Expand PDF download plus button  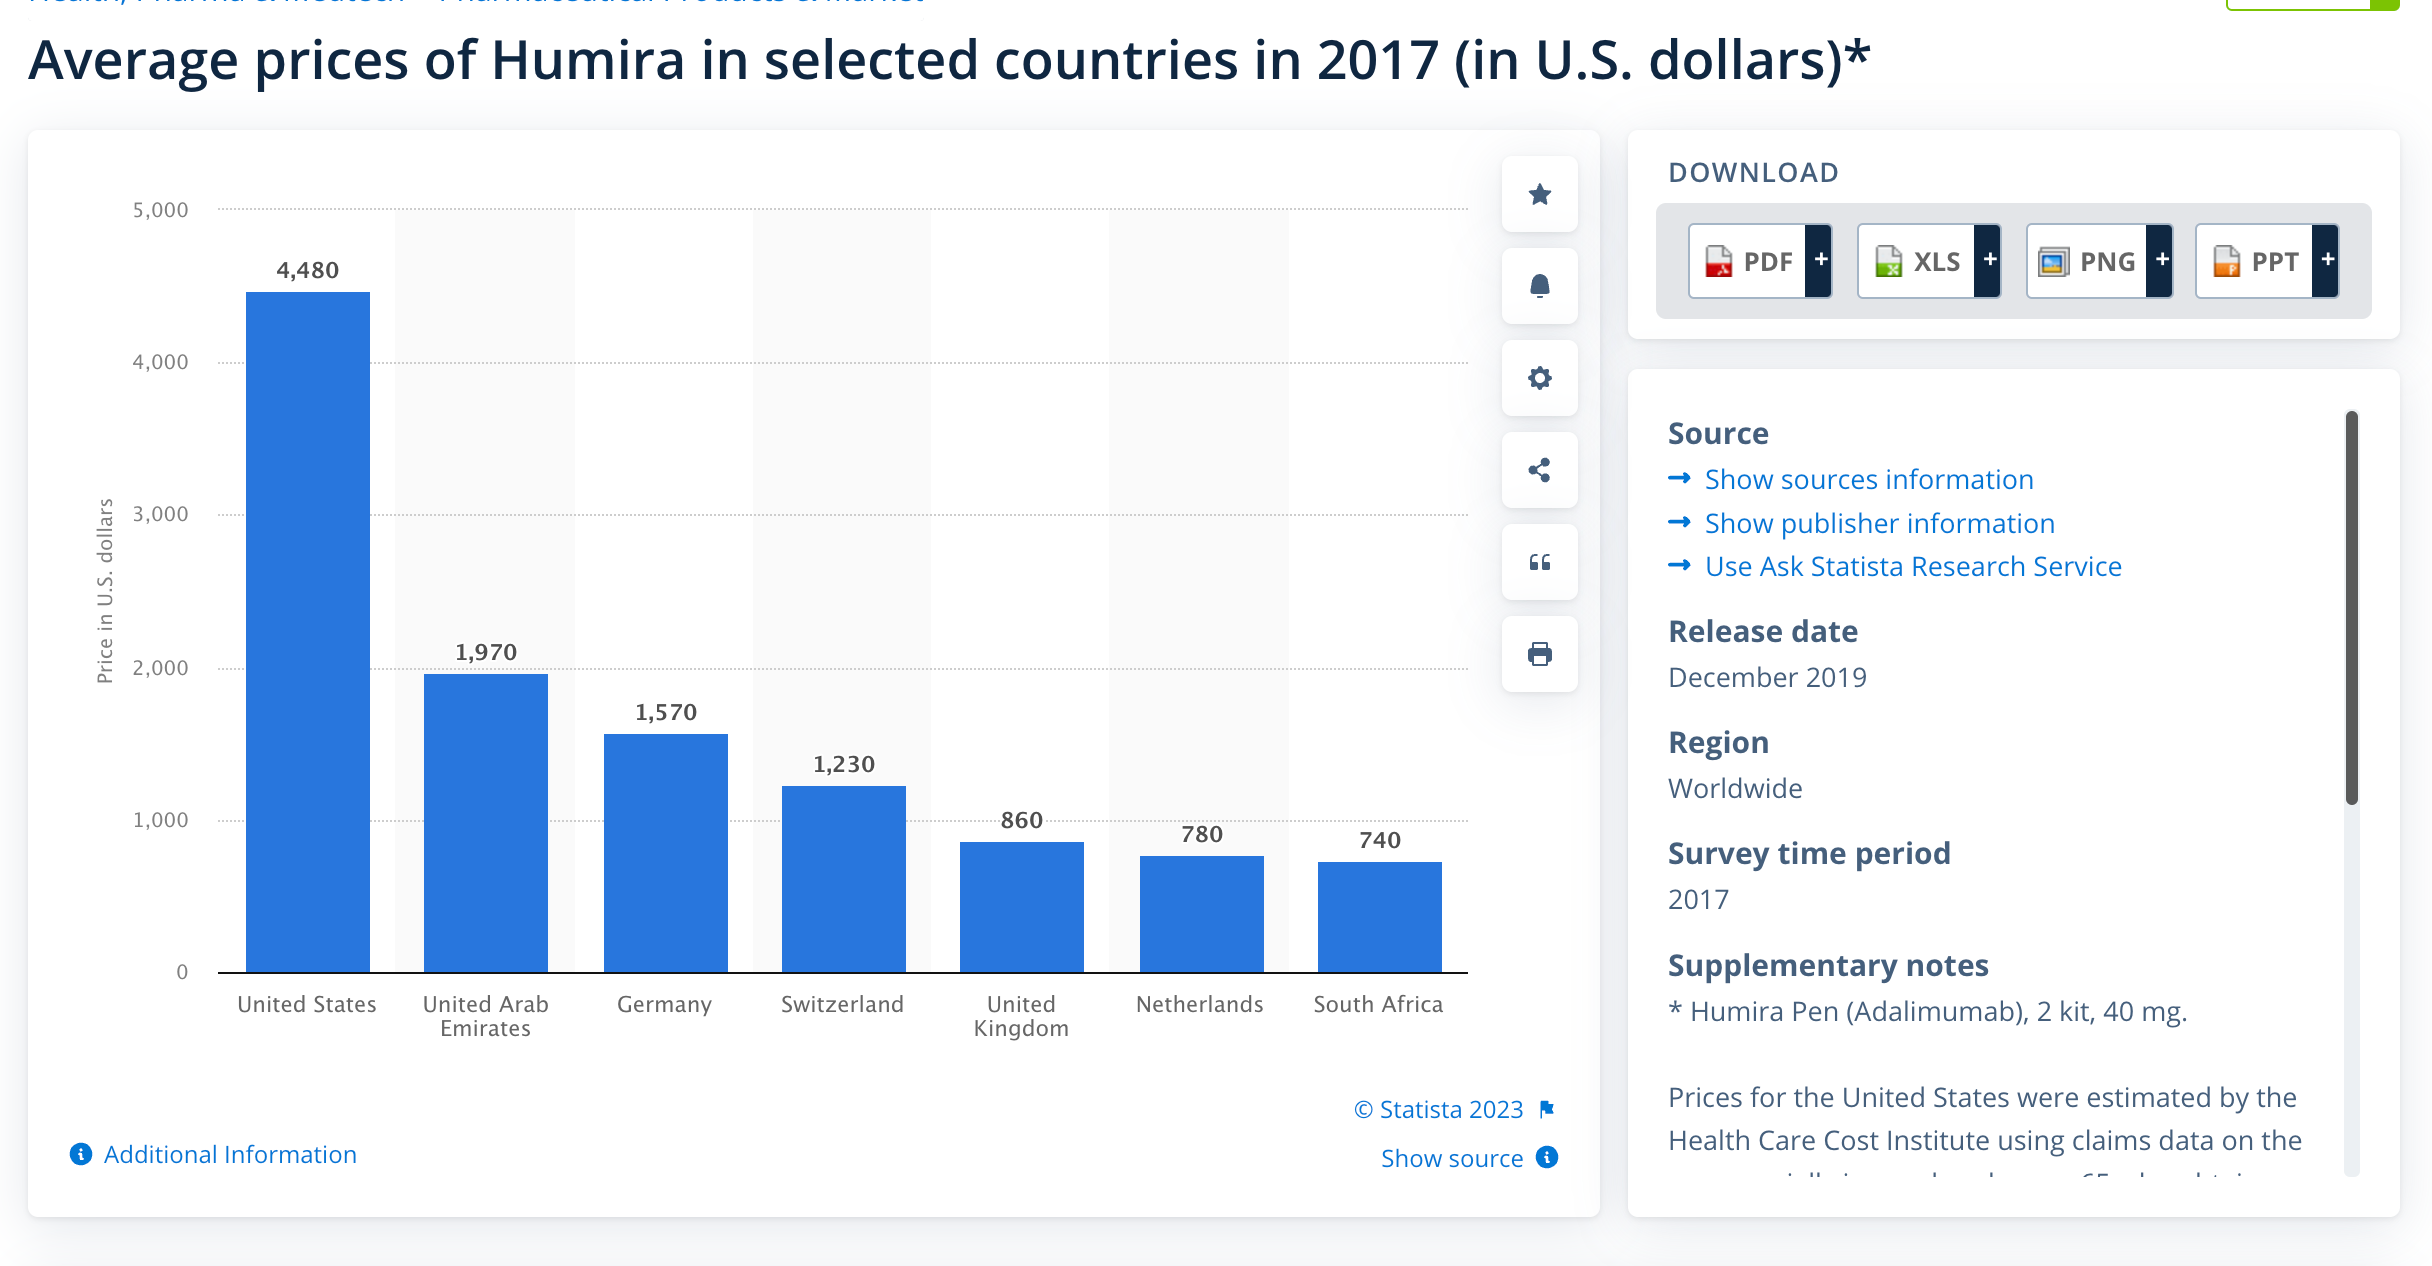tap(1820, 260)
